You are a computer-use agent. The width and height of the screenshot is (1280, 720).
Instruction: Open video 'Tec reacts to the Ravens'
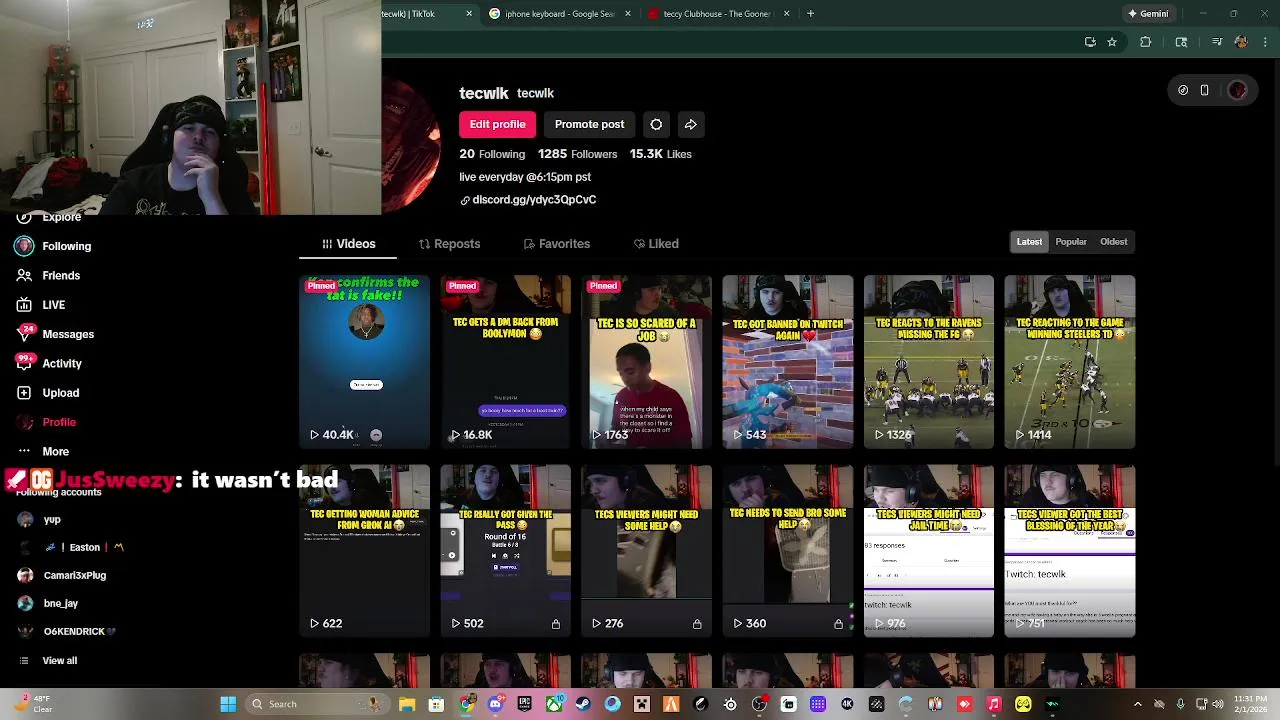(x=928, y=362)
